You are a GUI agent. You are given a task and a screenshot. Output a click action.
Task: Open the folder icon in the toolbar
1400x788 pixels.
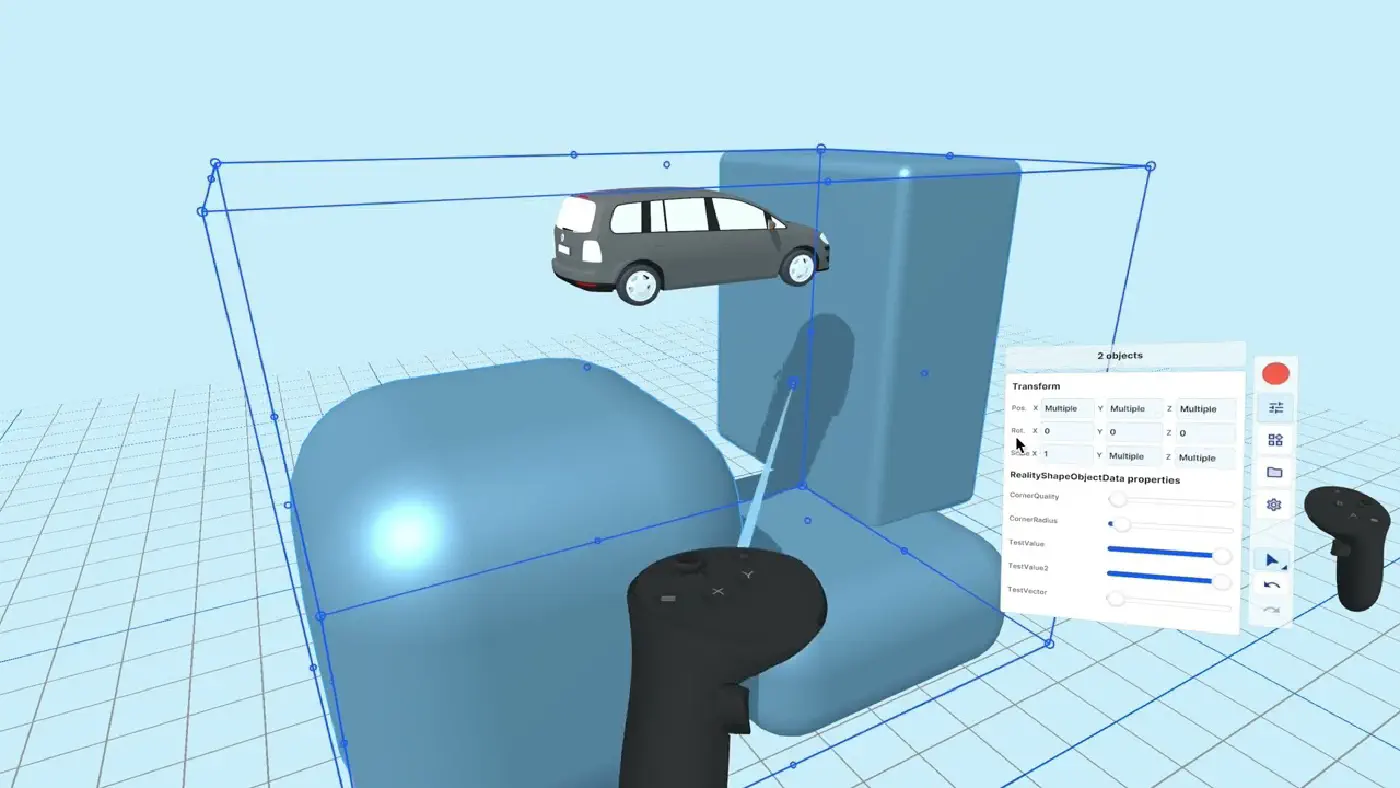coord(1275,472)
